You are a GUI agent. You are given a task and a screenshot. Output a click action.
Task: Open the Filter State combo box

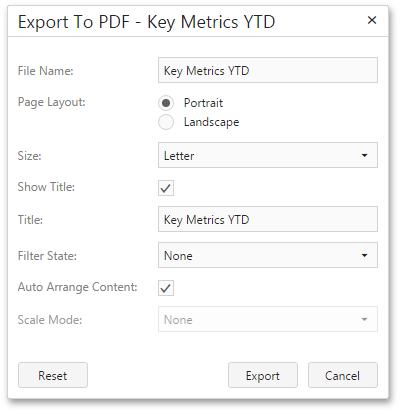(x=268, y=255)
